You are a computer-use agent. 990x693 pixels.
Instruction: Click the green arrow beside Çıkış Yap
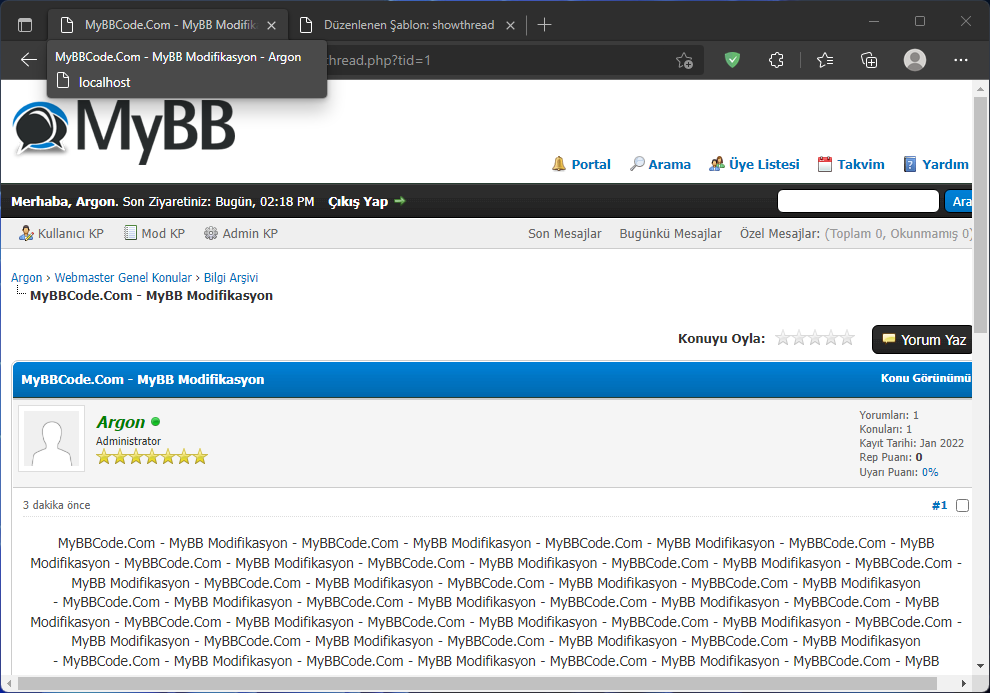tap(400, 201)
